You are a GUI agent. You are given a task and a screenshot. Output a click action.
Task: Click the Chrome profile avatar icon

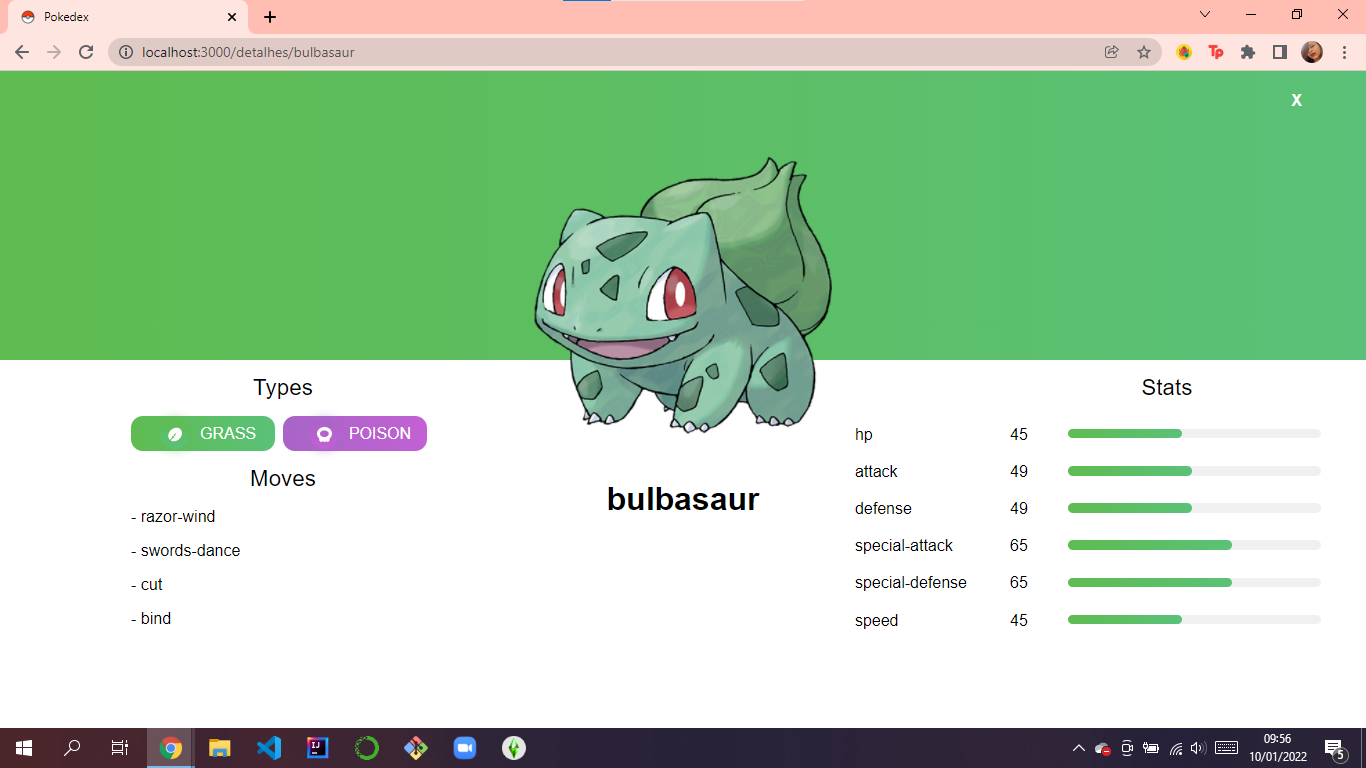pyautogui.click(x=1312, y=52)
